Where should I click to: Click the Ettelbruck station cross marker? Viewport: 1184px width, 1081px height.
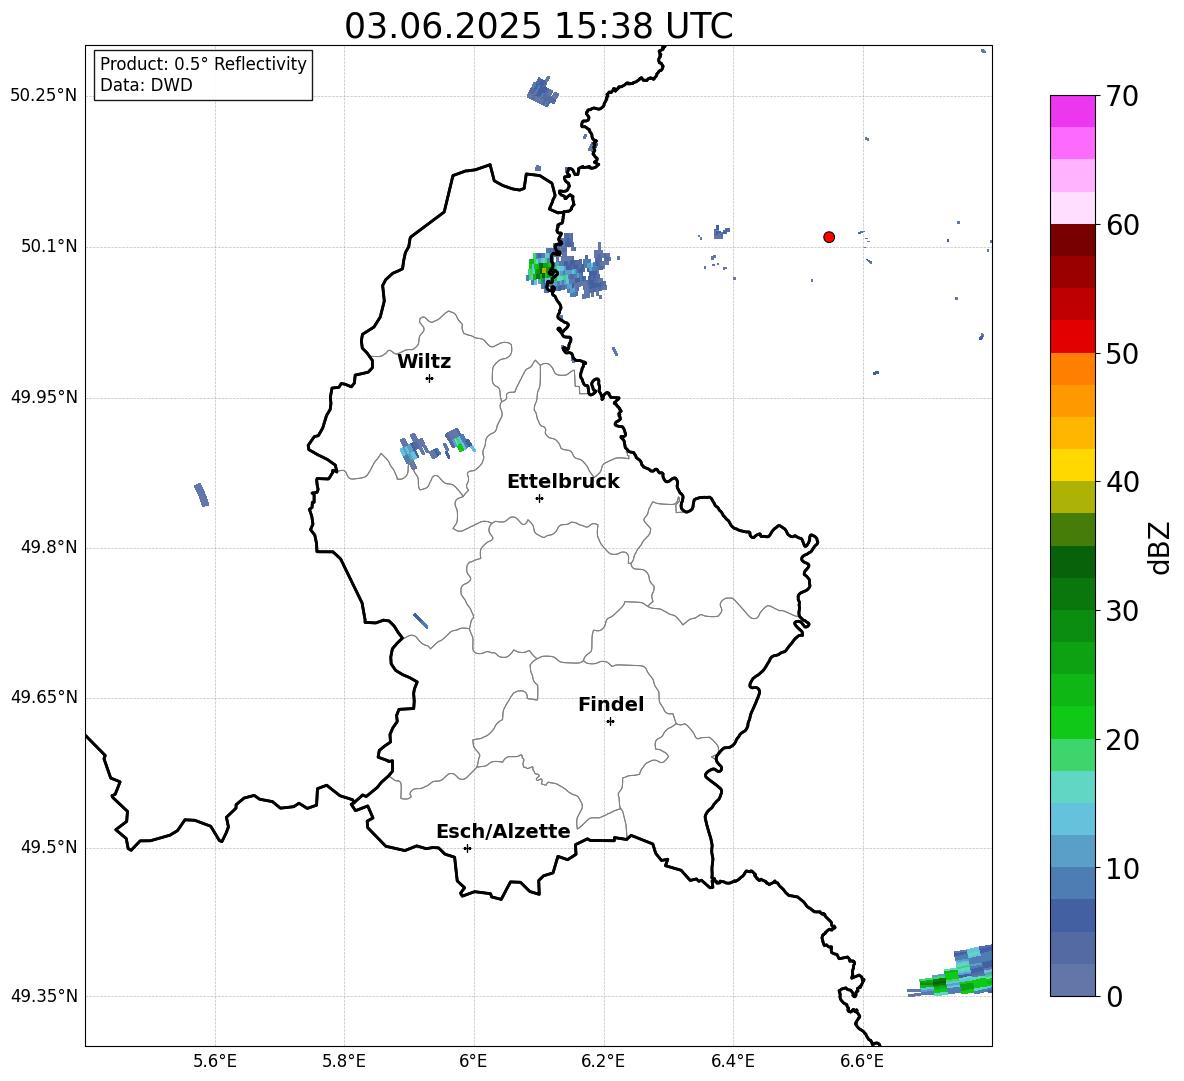pyautogui.click(x=539, y=498)
